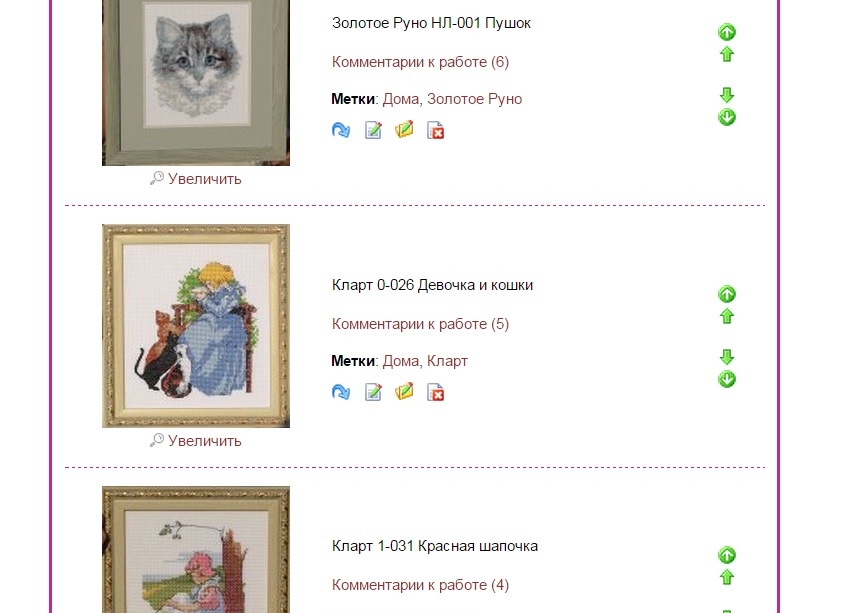This screenshot has width=846, height=613.
Task: Enlarge the cat embroidery via Увеличить
Action: point(196,179)
